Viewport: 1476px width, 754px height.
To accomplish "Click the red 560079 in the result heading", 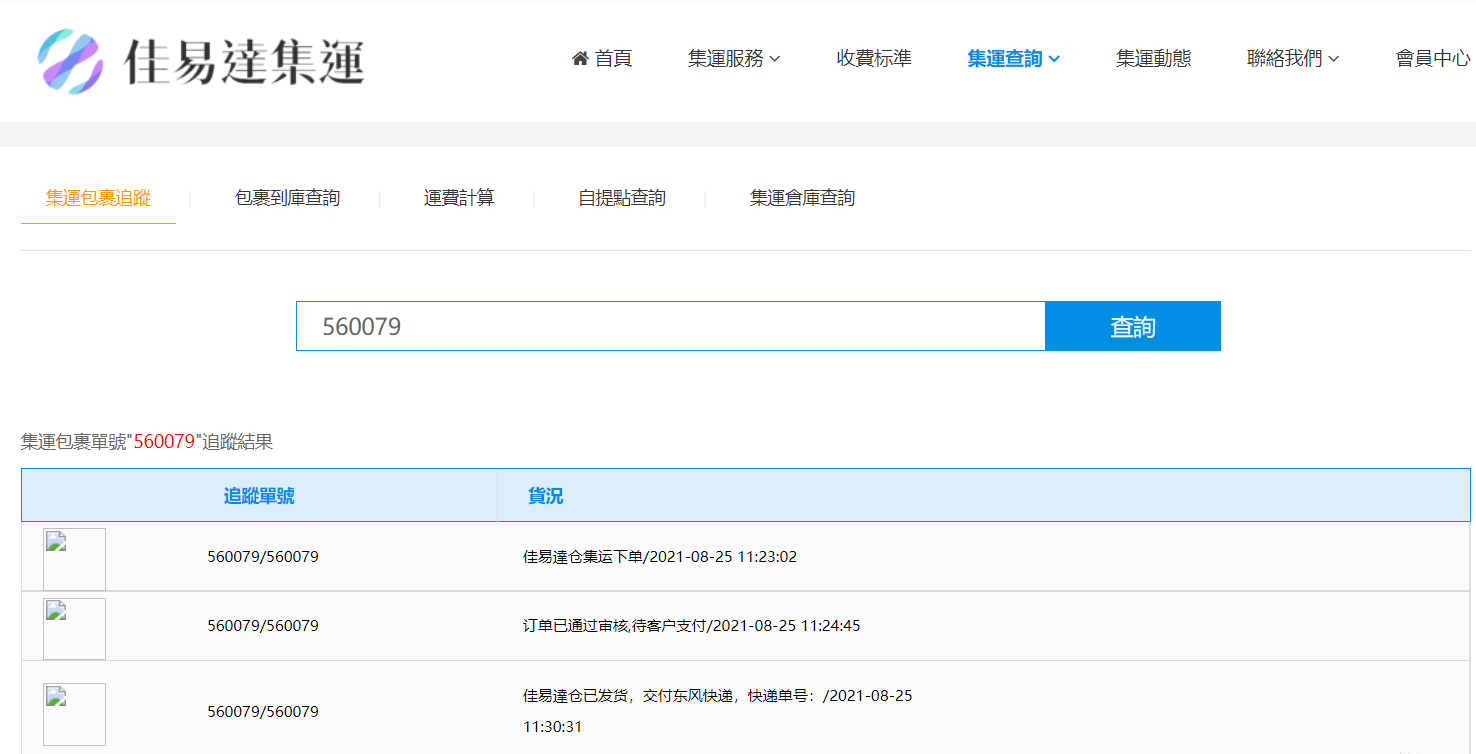I will (x=164, y=441).
